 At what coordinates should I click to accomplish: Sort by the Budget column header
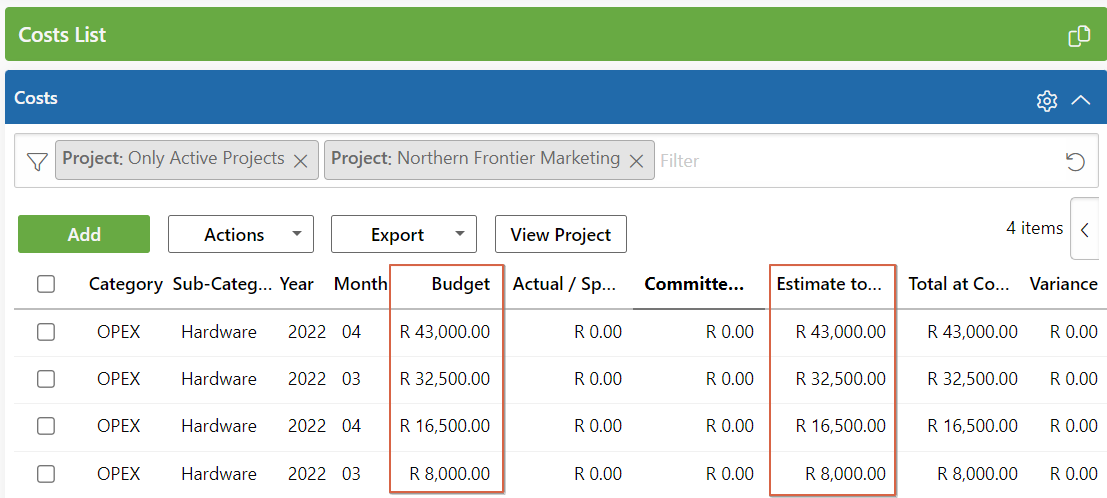[x=460, y=284]
